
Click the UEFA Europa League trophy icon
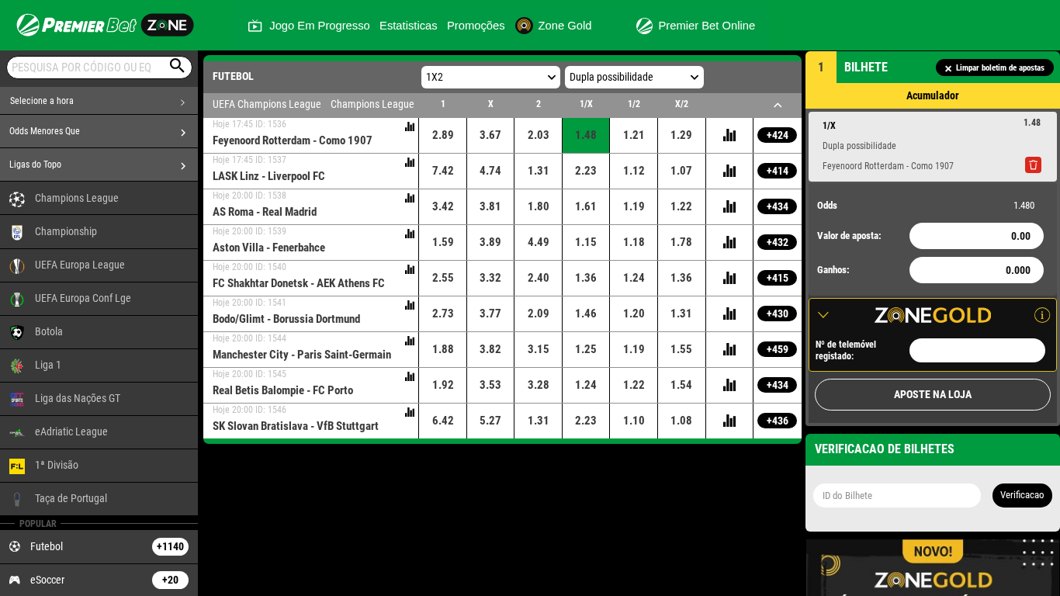point(17,266)
